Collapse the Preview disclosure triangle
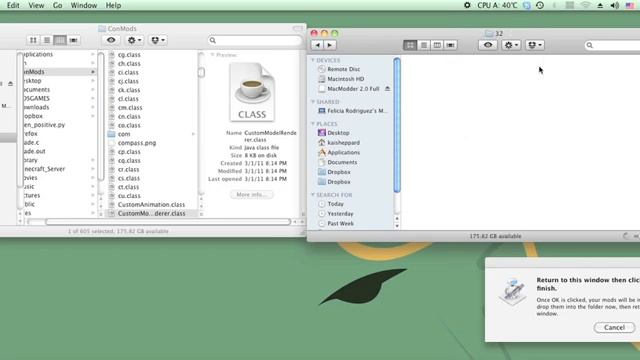The image size is (640, 360). tap(212, 55)
